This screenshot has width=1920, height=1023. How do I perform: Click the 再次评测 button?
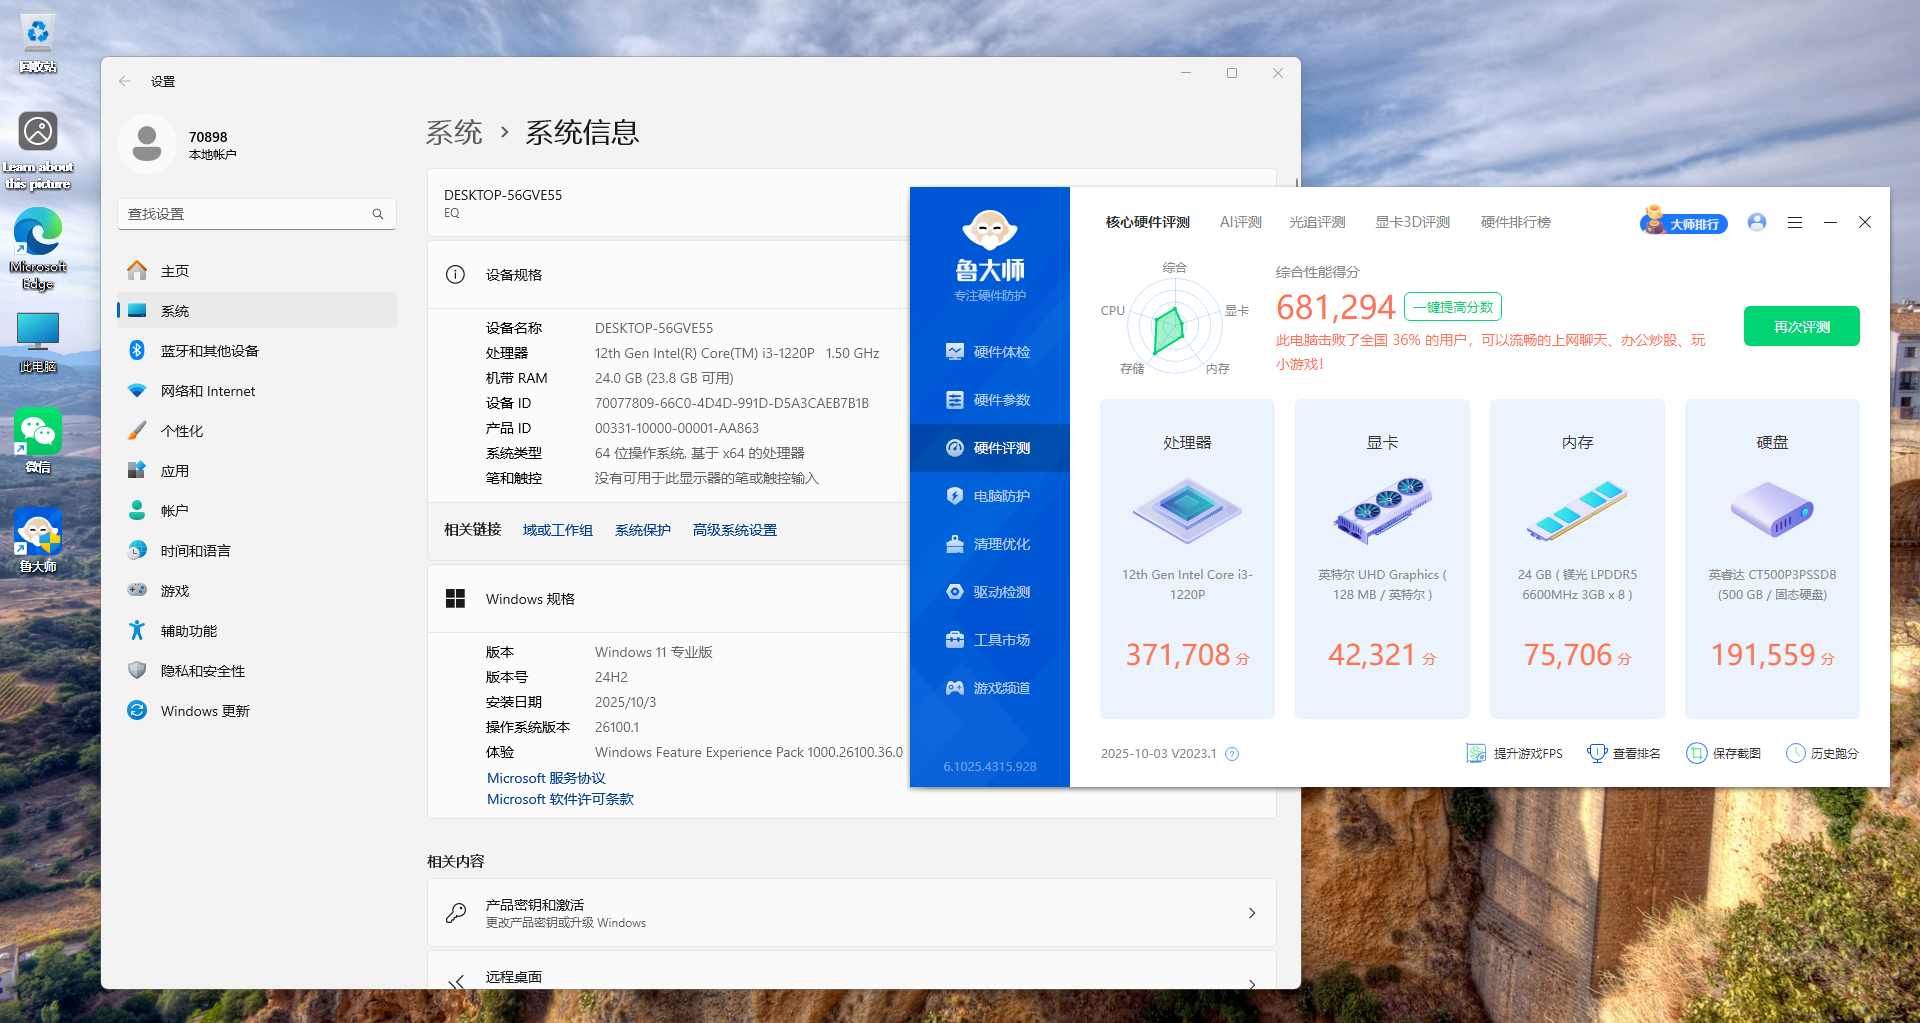pyautogui.click(x=1802, y=326)
